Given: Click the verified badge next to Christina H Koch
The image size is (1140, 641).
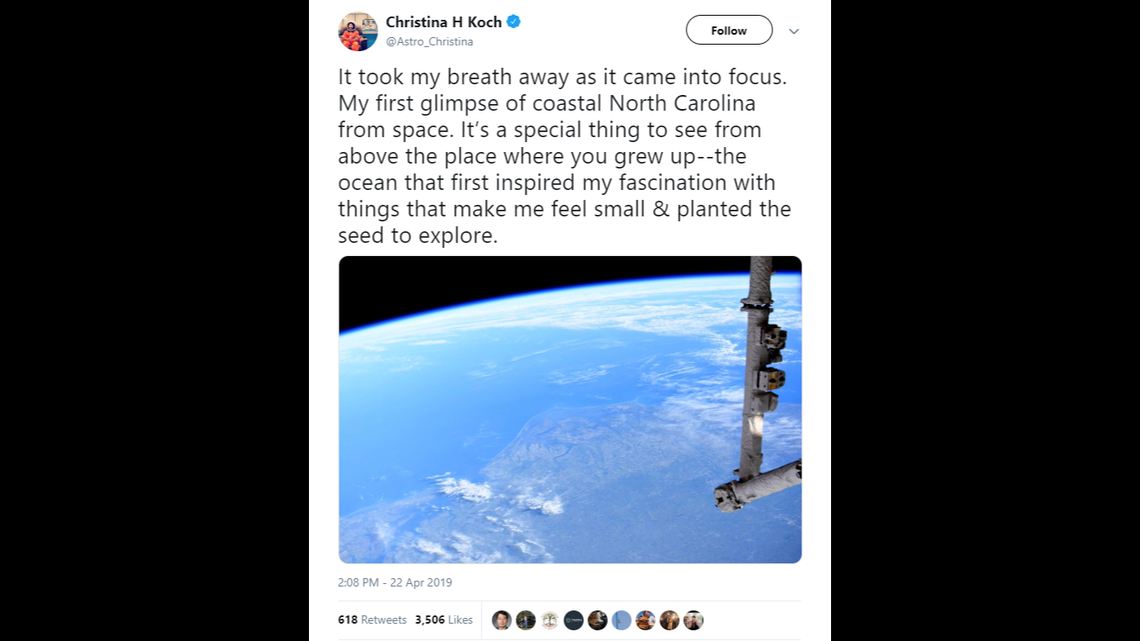Looking at the screenshot, I should pos(515,22).
